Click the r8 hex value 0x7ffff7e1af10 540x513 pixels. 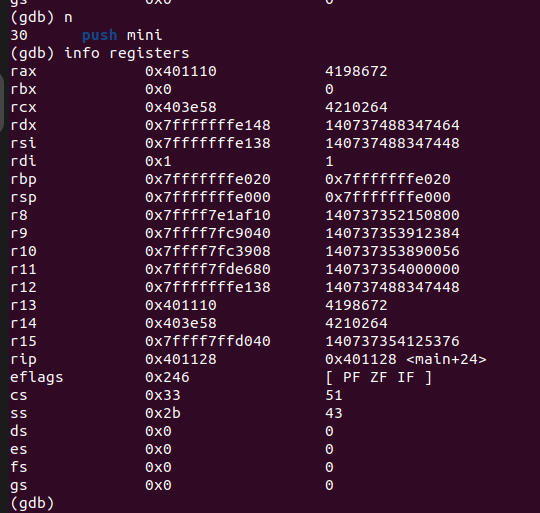pos(208,215)
